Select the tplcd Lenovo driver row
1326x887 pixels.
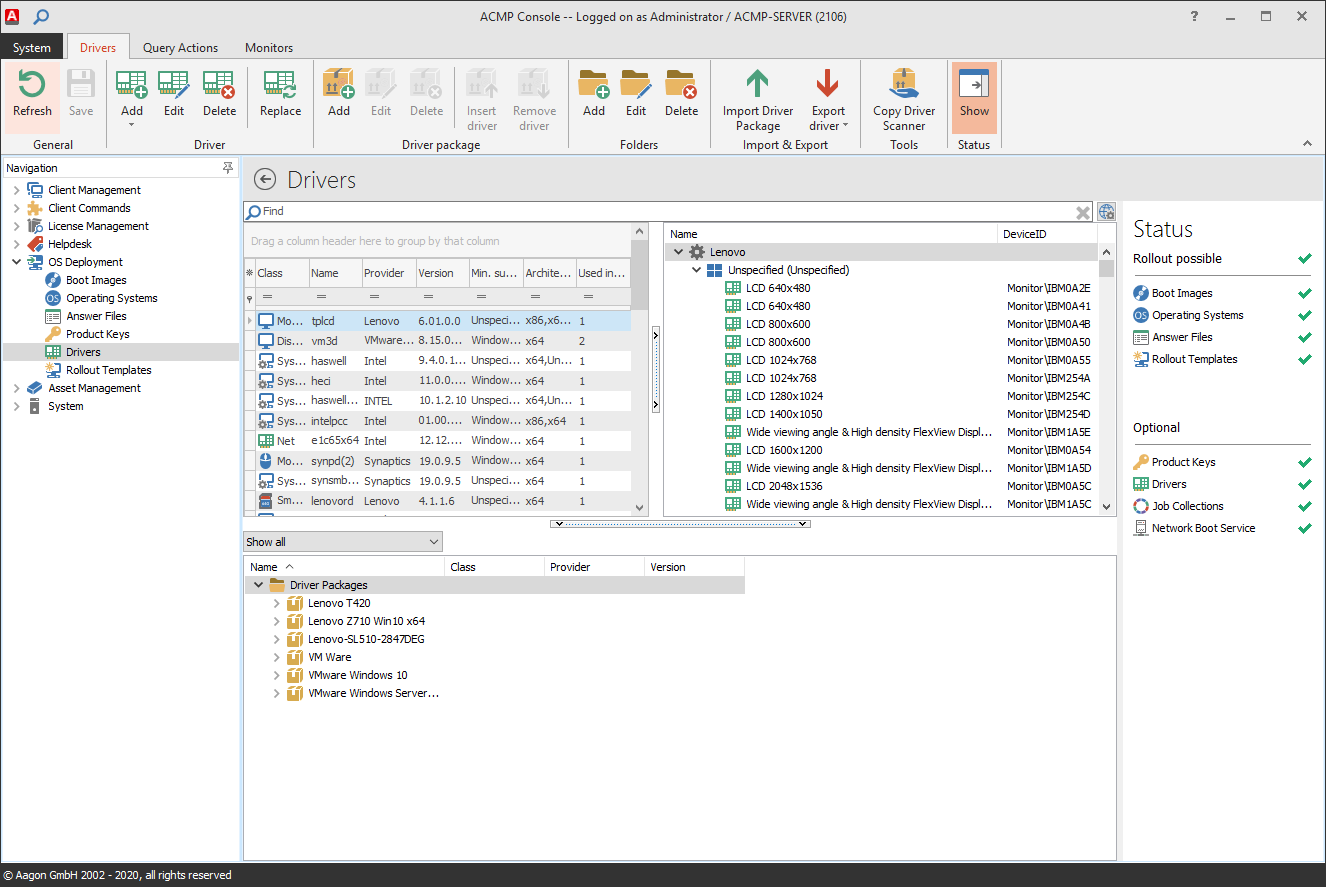point(437,321)
